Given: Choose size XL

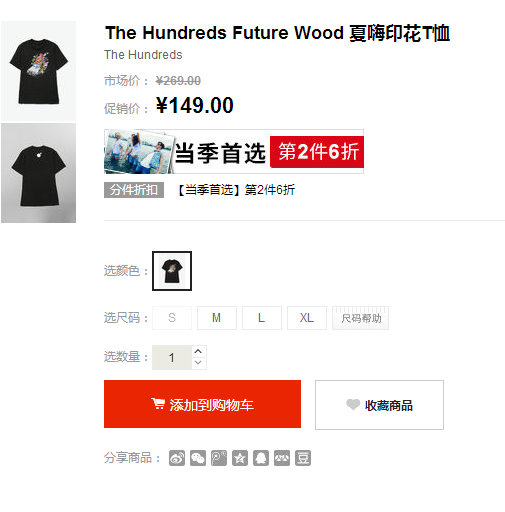Looking at the screenshot, I should click(307, 318).
